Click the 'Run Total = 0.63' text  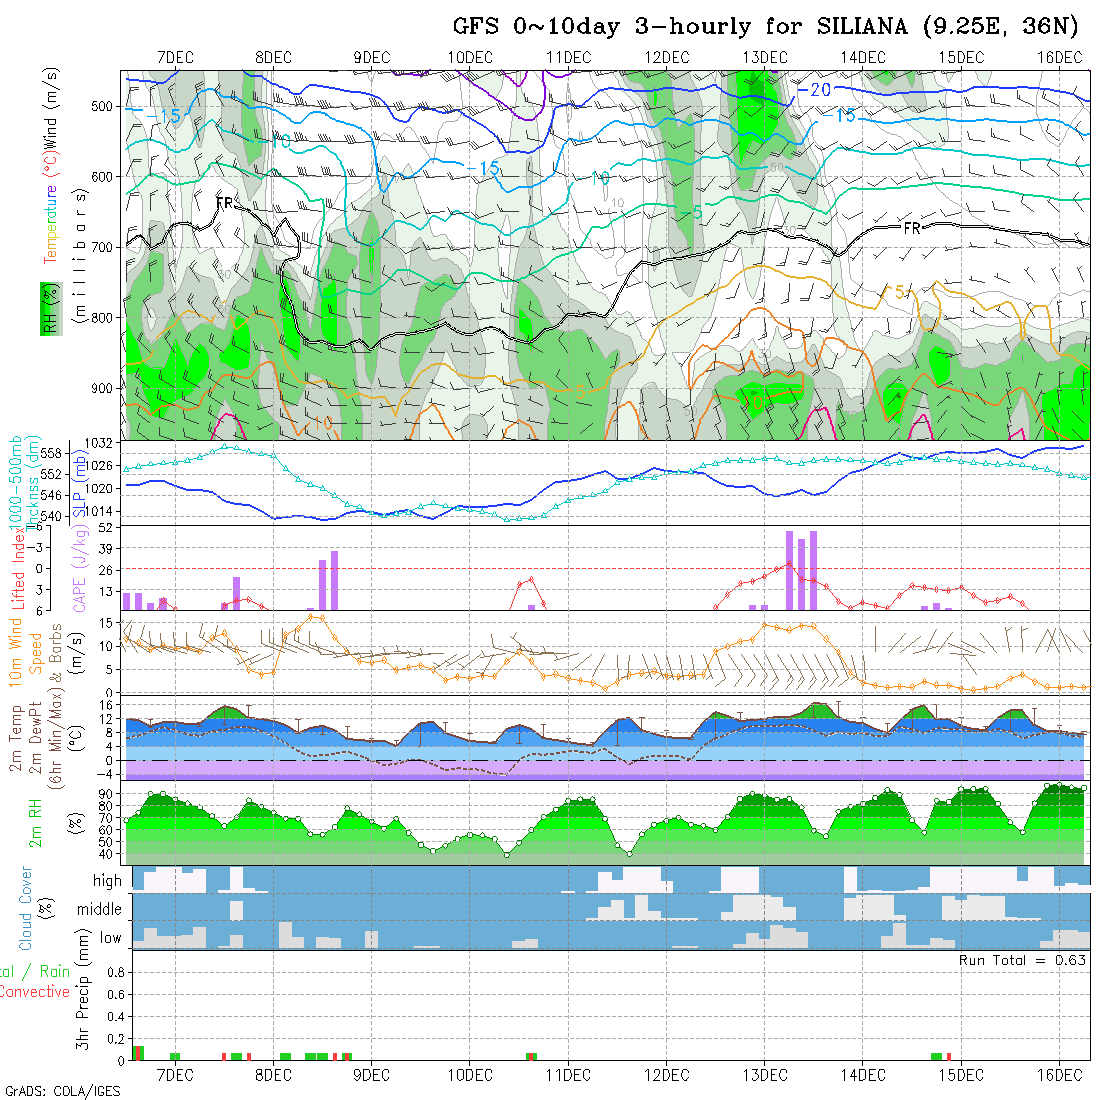(1022, 960)
